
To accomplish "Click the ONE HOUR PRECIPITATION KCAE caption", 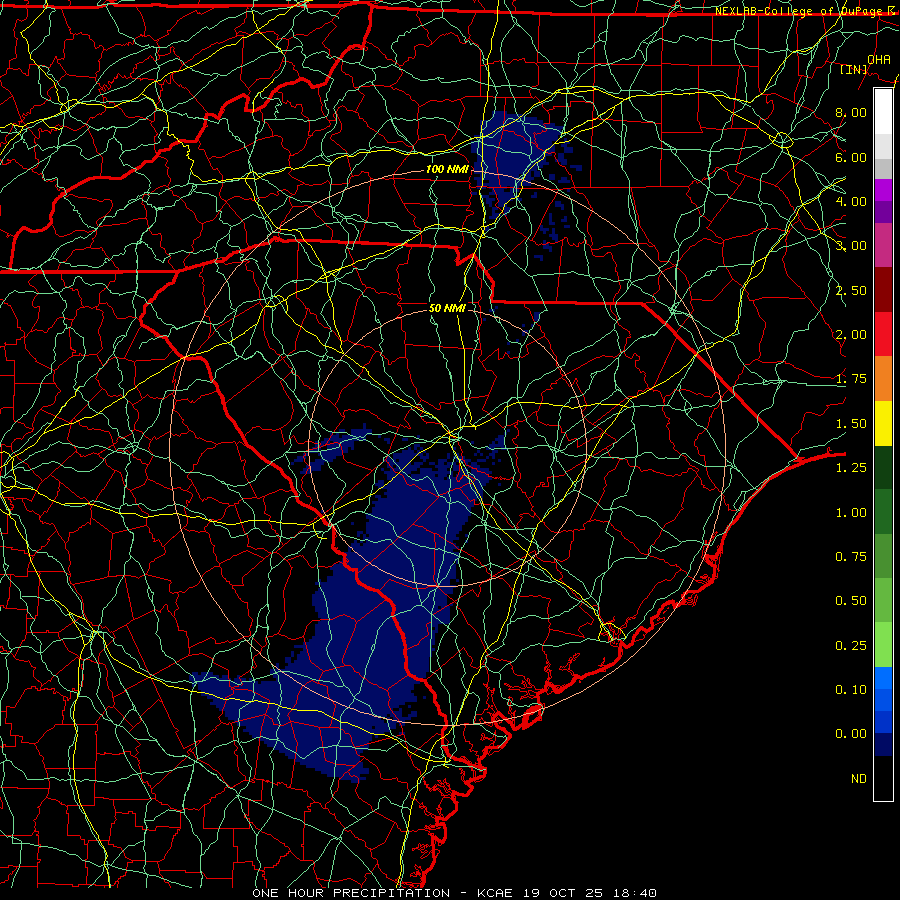I will tap(454, 893).
